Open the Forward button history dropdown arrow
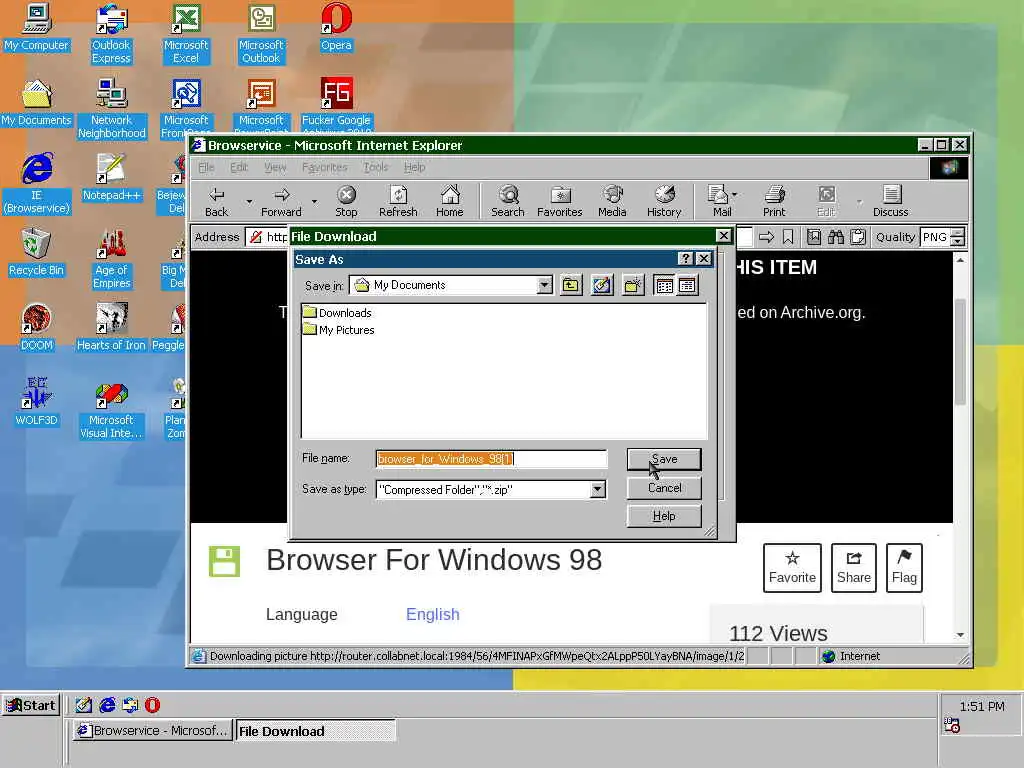 tap(314, 202)
